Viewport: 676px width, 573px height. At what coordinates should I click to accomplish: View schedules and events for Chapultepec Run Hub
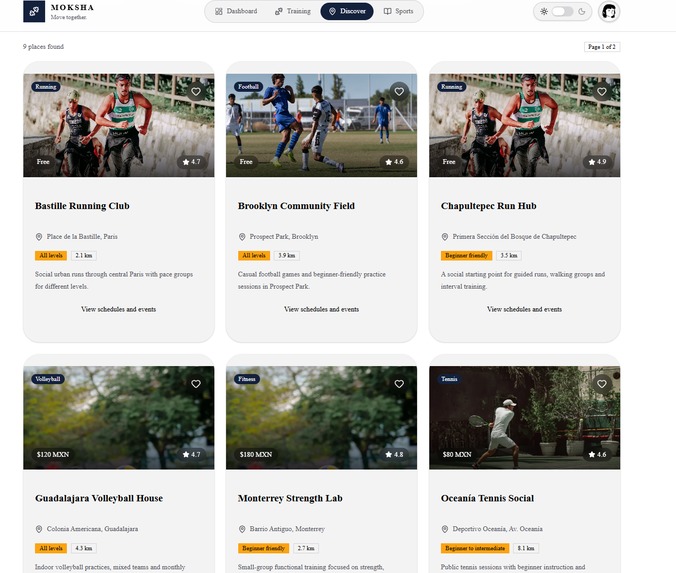pos(524,309)
